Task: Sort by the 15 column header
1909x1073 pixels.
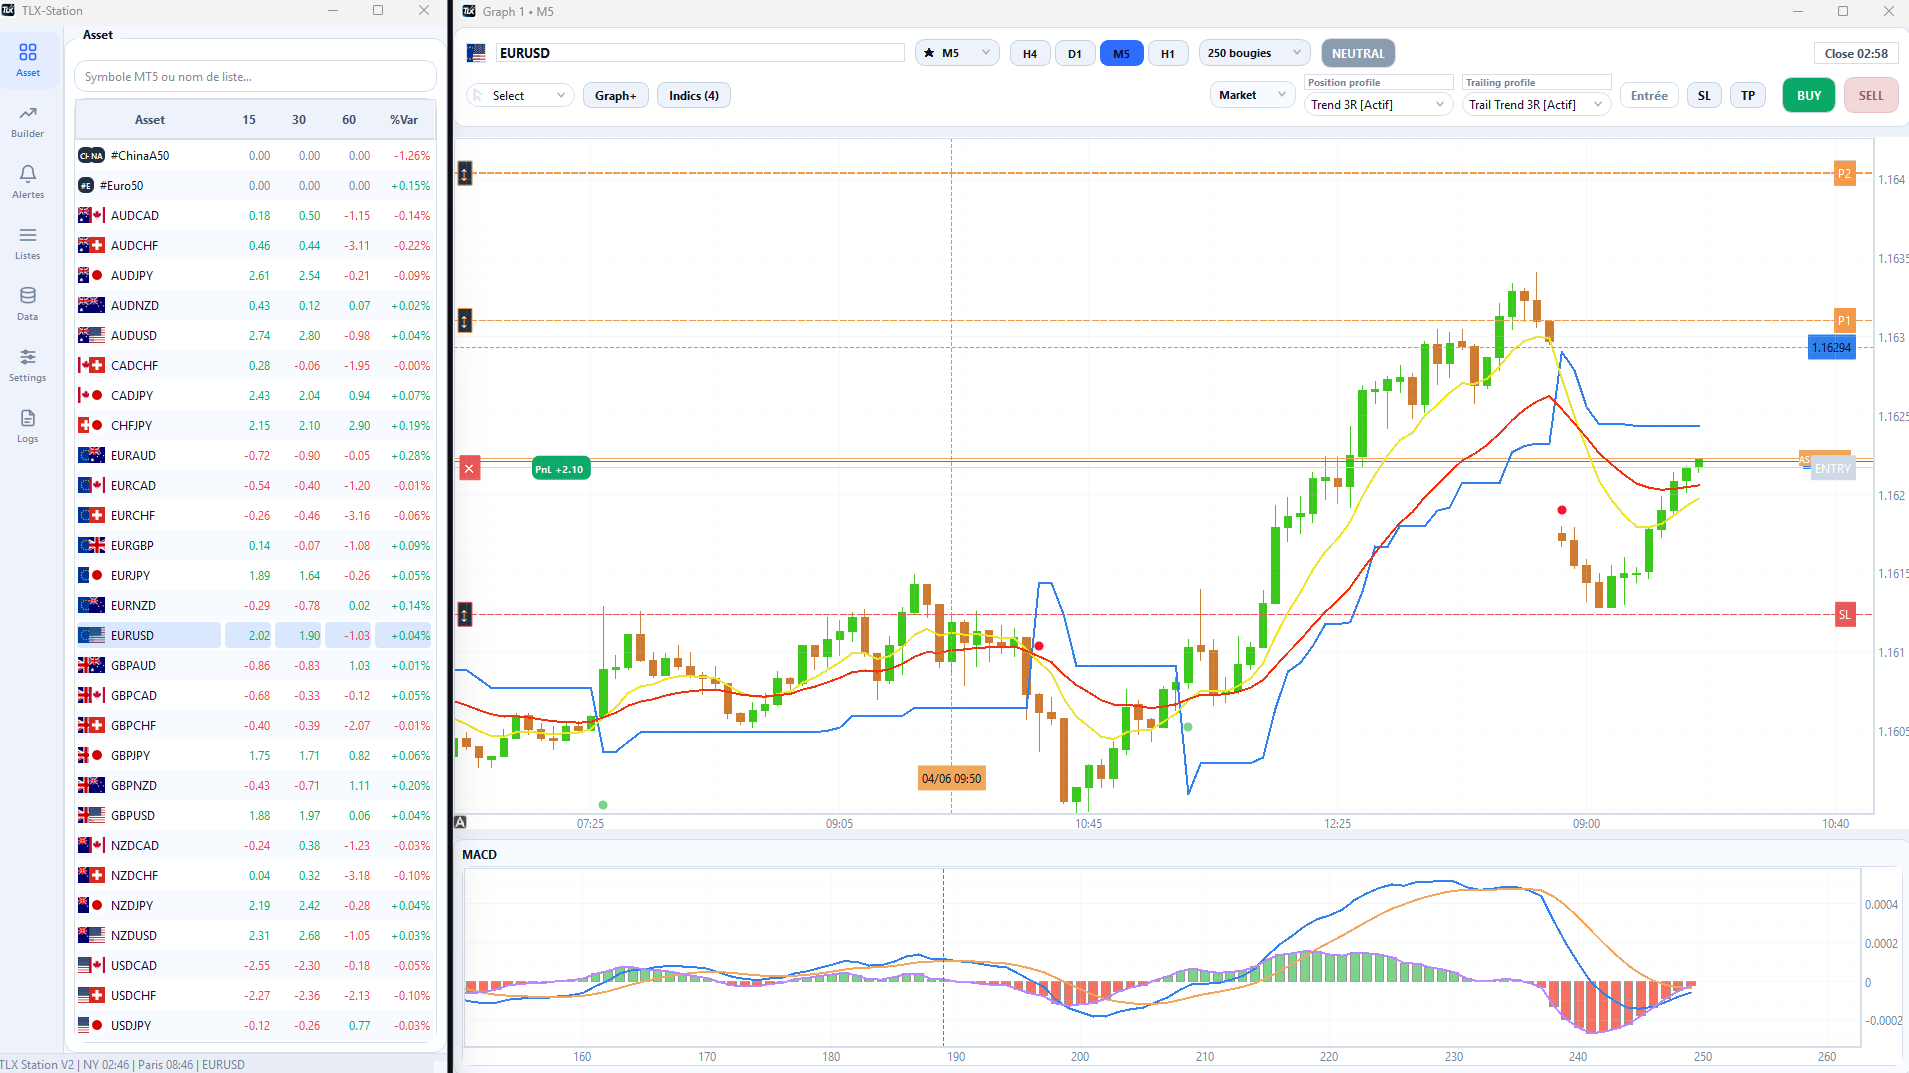Action: click(x=249, y=120)
